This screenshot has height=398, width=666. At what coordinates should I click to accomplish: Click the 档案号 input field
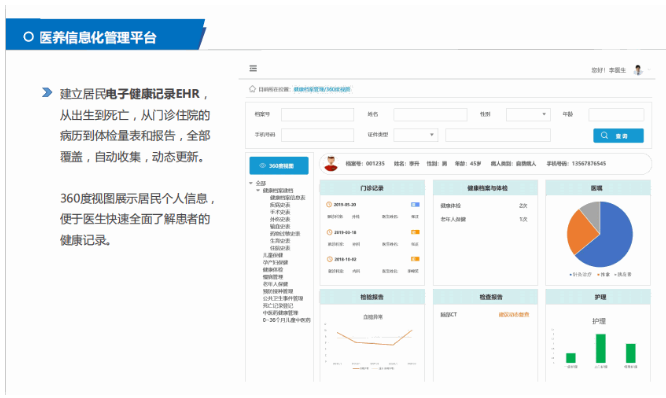pos(317,114)
